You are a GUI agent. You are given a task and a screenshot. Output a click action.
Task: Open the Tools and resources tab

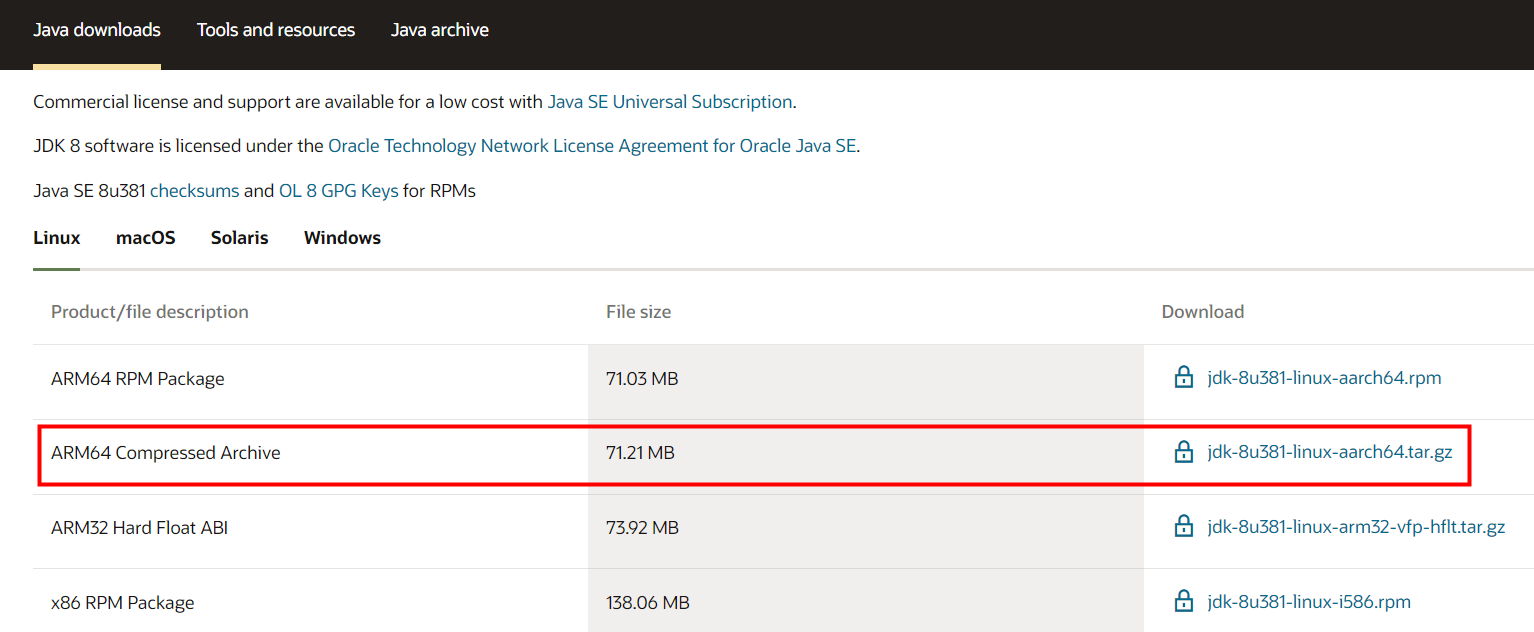[x=276, y=30]
